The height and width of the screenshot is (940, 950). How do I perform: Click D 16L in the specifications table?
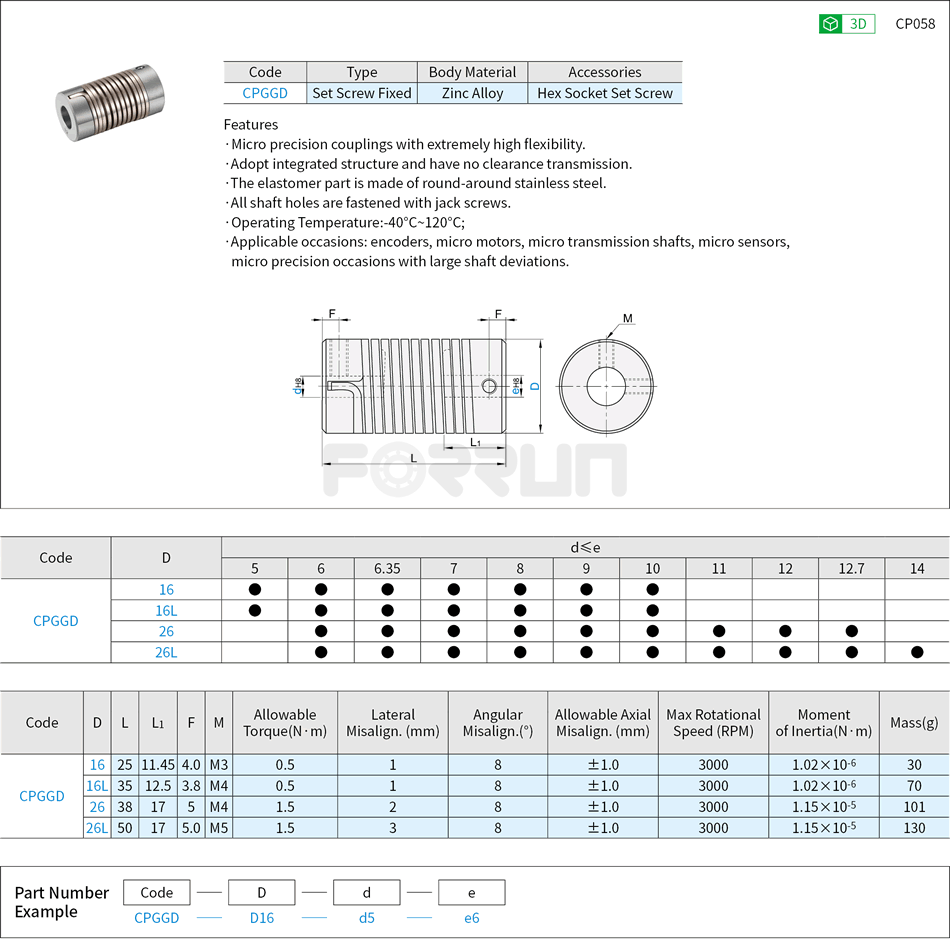(97, 786)
